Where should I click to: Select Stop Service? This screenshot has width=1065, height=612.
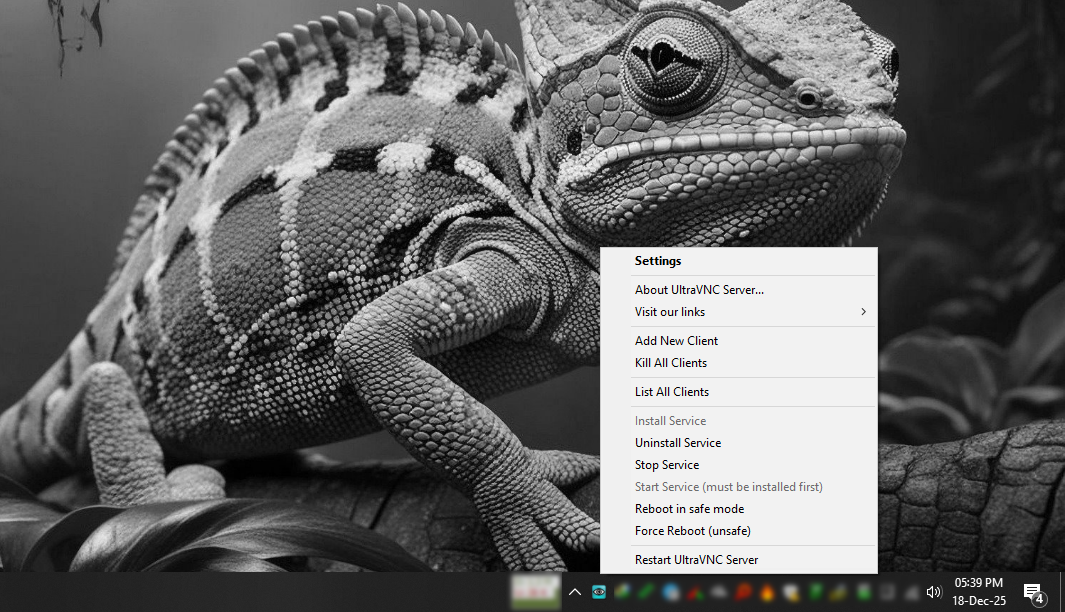(x=667, y=464)
